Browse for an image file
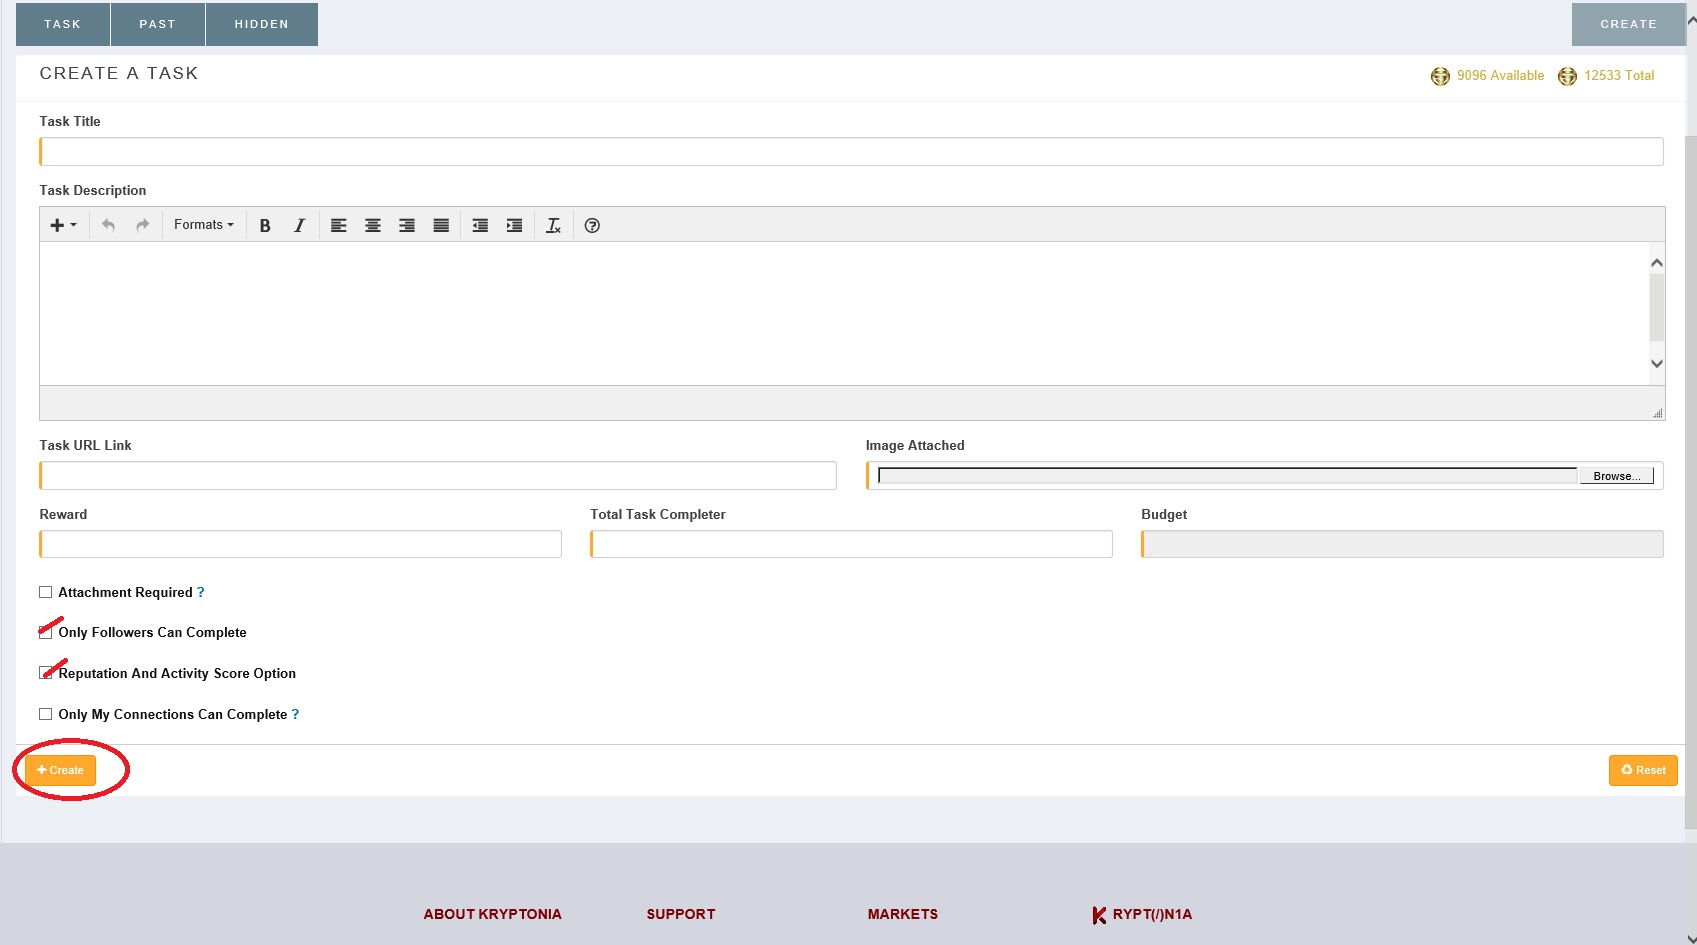The height and width of the screenshot is (945, 1697). click(1616, 476)
